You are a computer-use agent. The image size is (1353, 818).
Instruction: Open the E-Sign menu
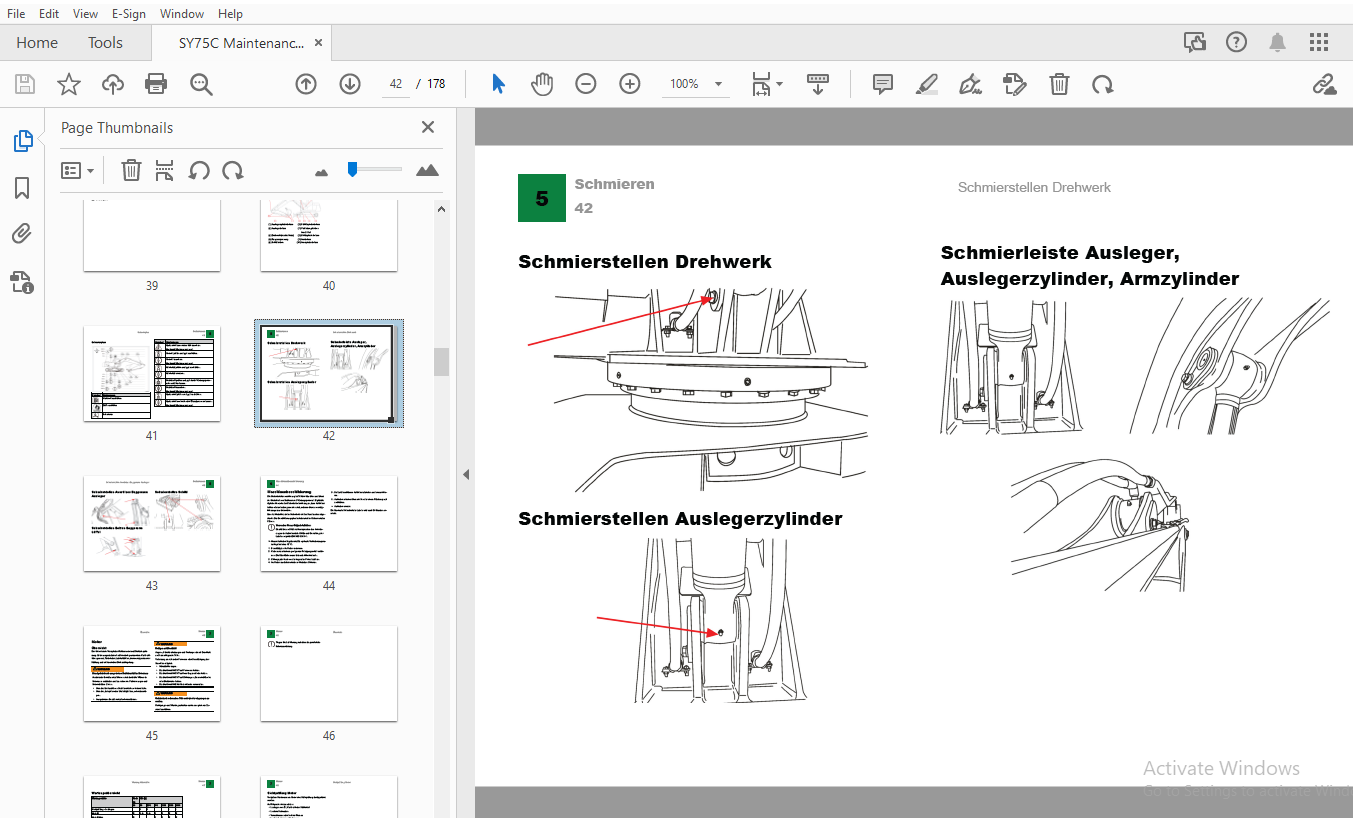pos(130,13)
